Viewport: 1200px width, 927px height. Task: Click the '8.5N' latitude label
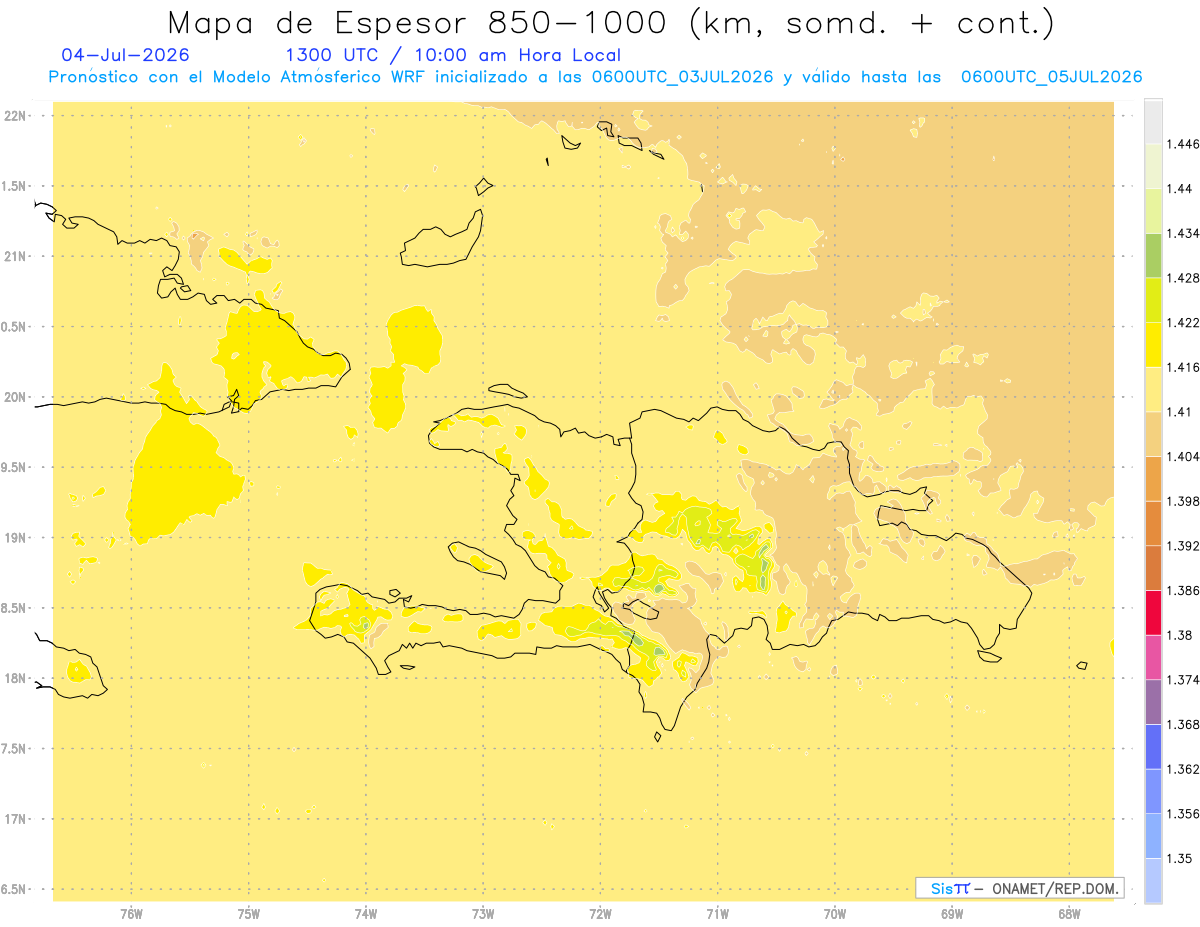[15, 608]
